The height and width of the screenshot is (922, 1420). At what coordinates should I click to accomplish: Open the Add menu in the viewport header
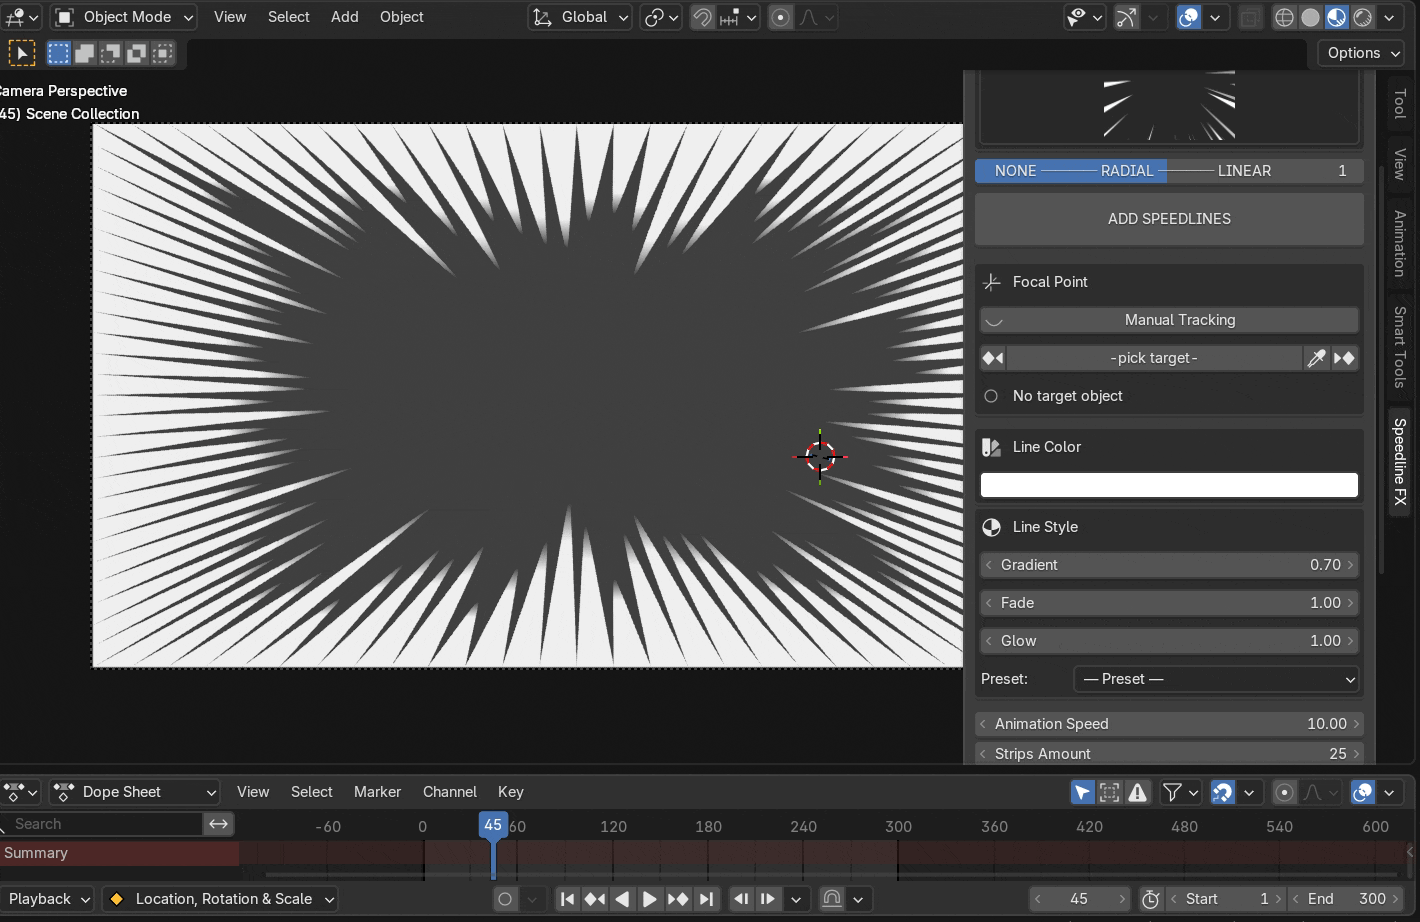345,17
